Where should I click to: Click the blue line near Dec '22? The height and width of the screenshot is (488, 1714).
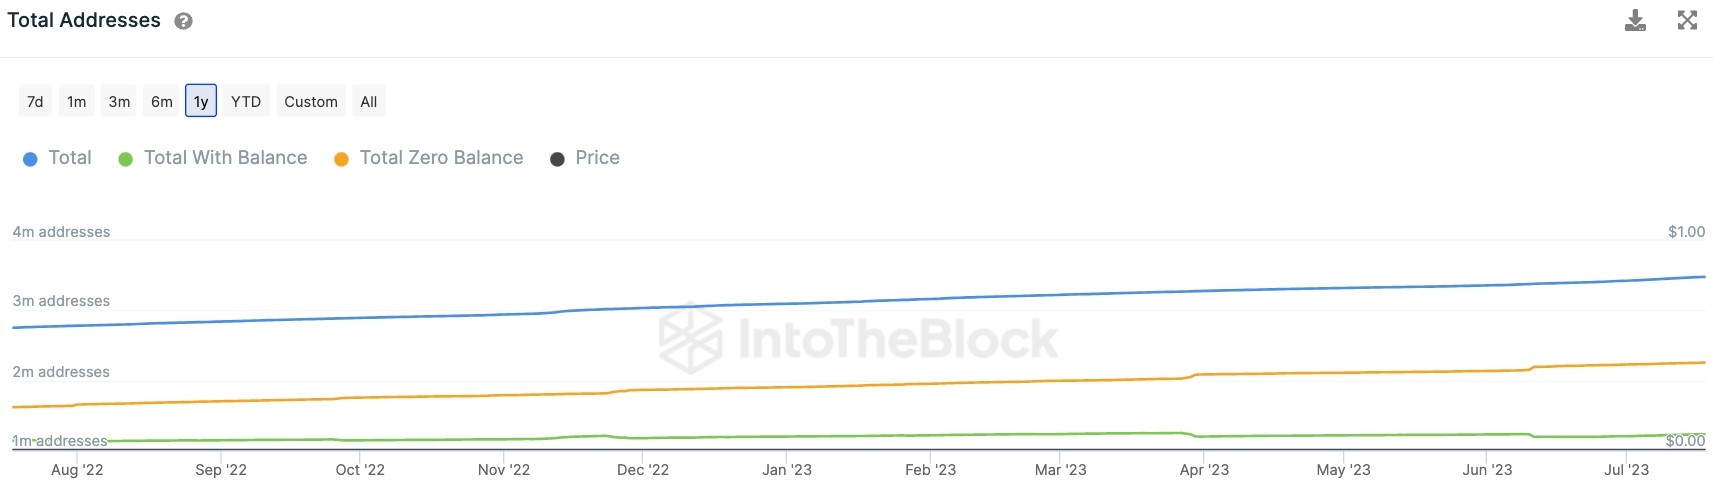pos(643,308)
